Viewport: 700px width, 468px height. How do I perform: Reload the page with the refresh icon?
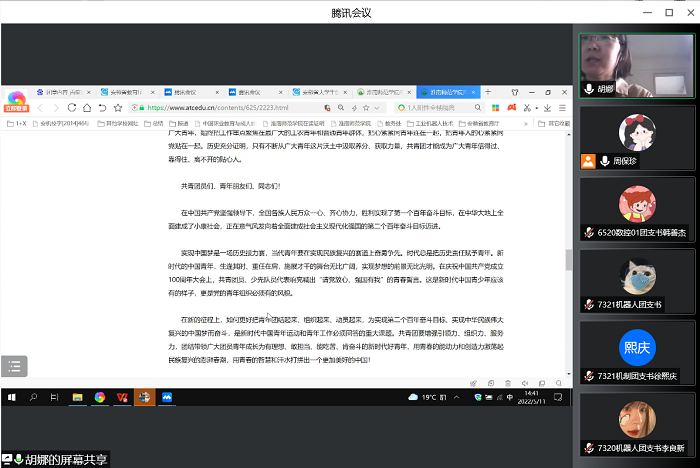(x=71, y=108)
